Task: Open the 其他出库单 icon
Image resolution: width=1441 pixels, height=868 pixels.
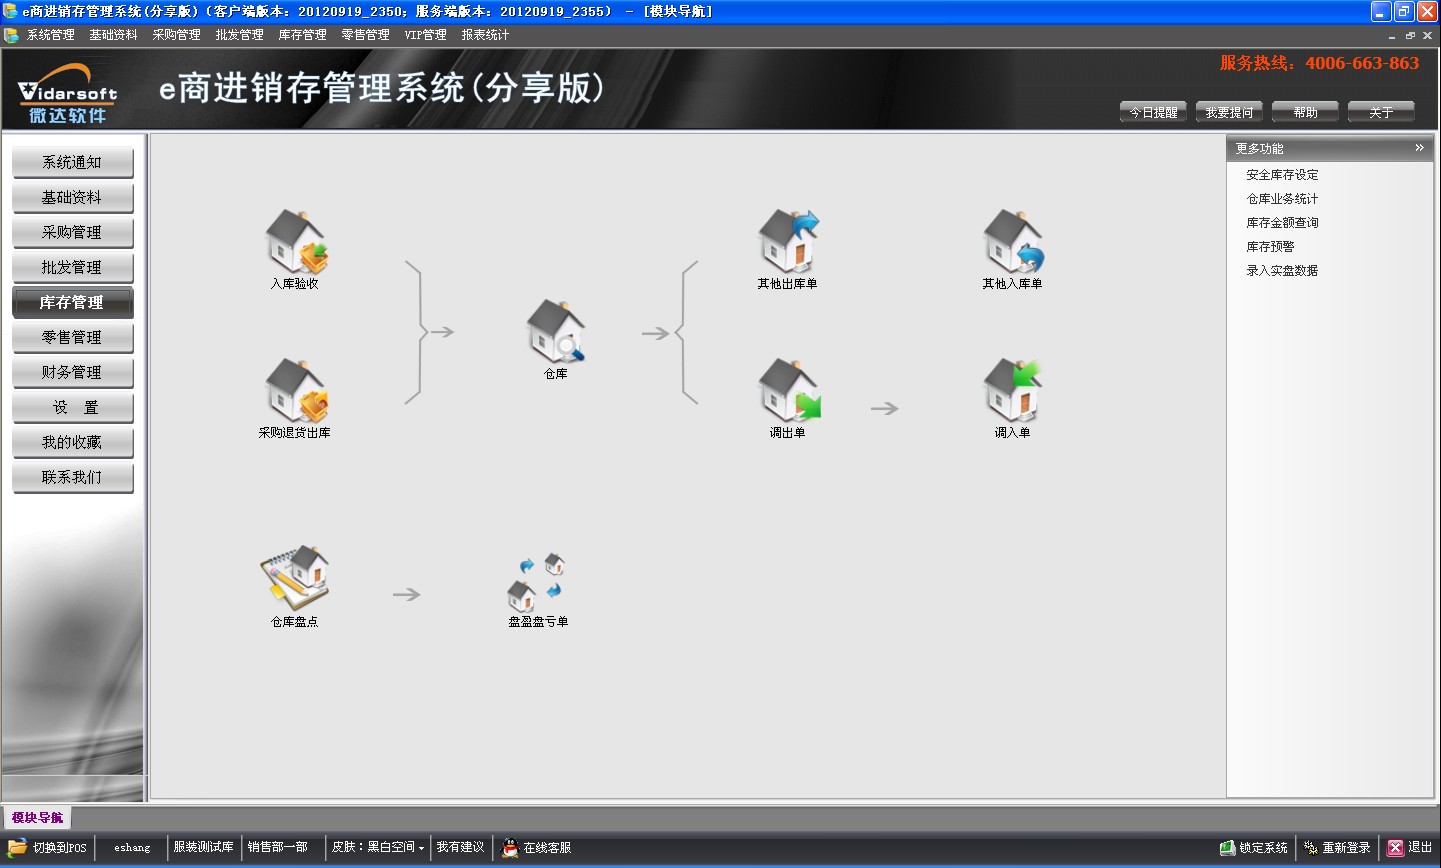Action: (788, 241)
